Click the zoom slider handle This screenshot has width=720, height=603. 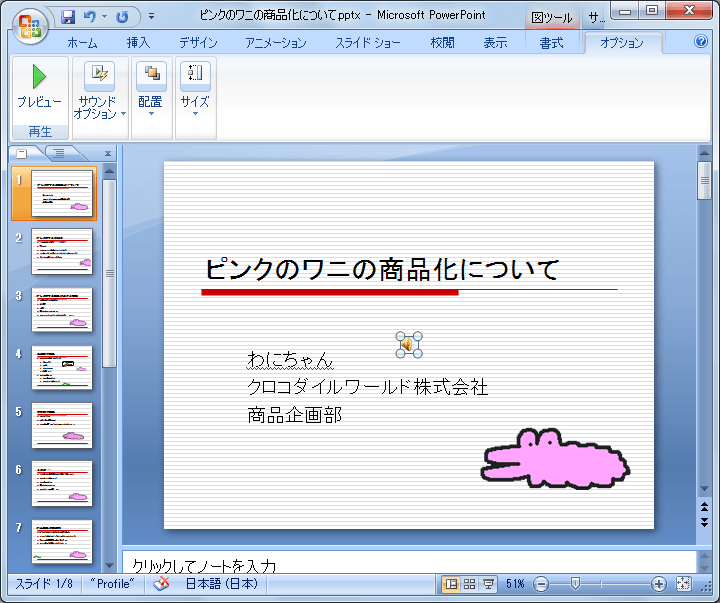pyautogui.click(x=575, y=584)
